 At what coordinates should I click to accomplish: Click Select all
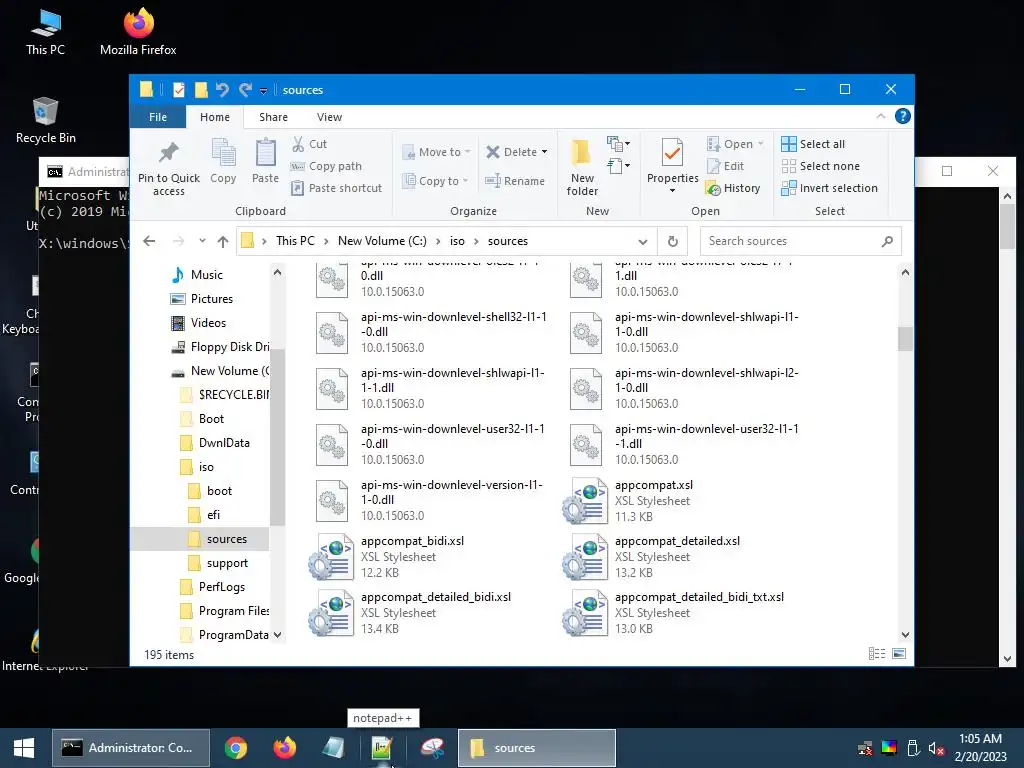pyautogui.click(x=813, y=144)
